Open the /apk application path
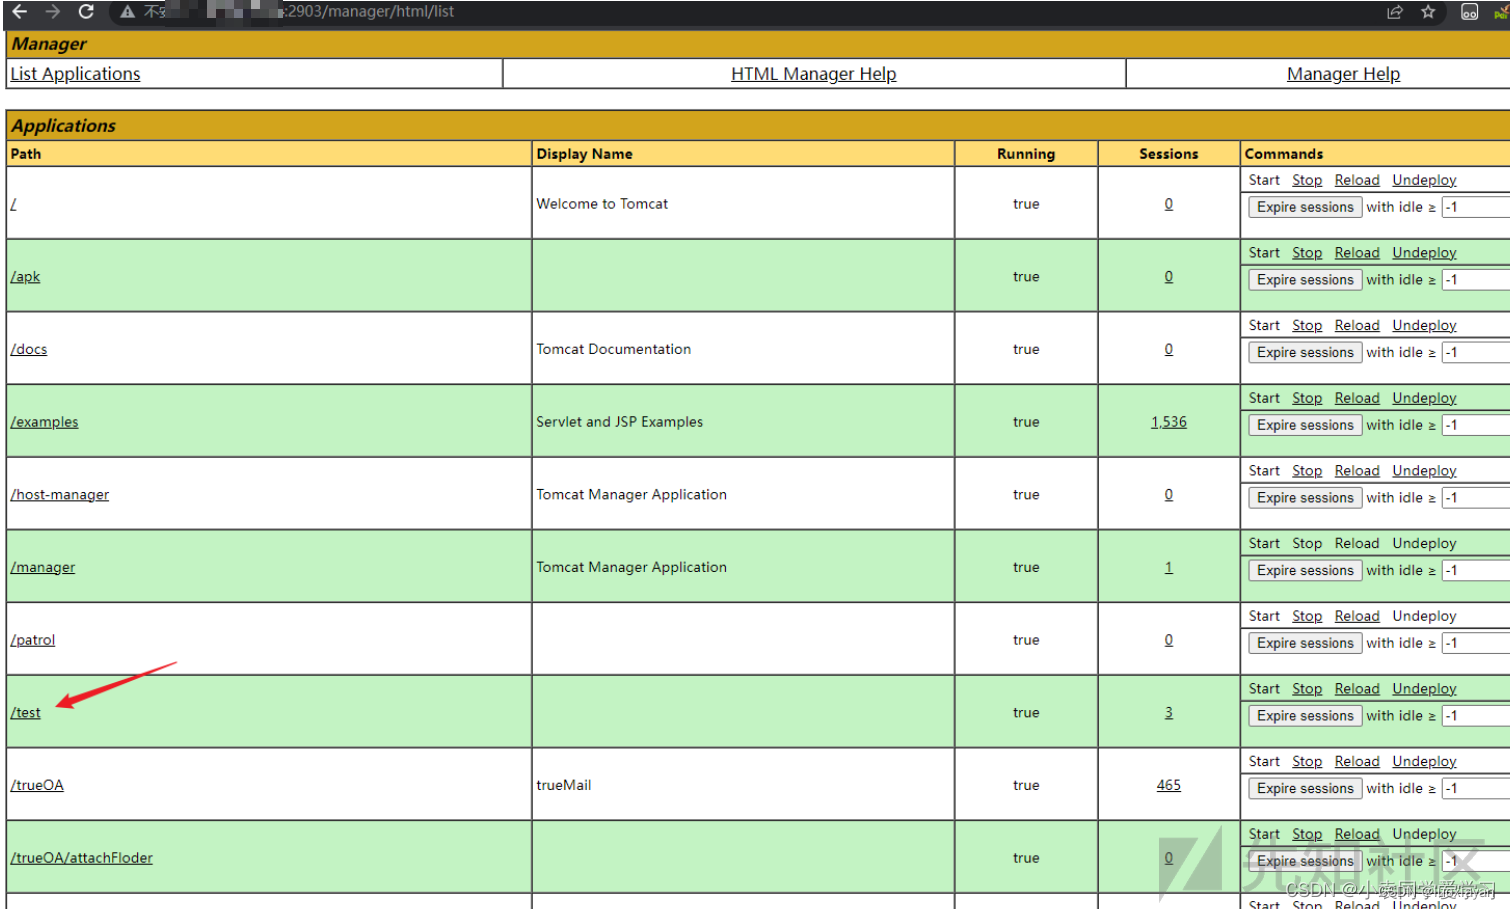The height and width of the screenshot is (909, 1510). (x=25, y=277)
